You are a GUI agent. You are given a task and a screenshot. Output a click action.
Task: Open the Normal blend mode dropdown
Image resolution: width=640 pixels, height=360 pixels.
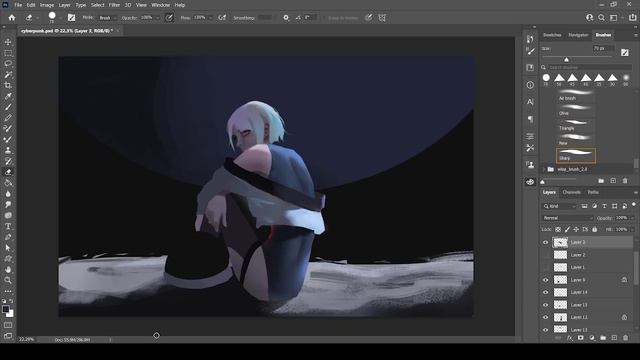(568, 218)
